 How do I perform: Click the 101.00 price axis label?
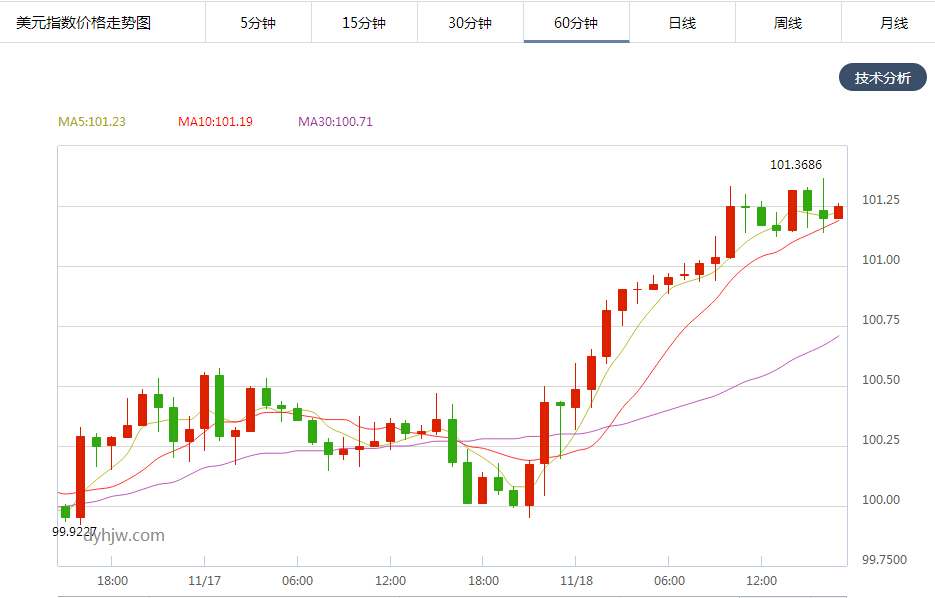click(x=881, y=260)
